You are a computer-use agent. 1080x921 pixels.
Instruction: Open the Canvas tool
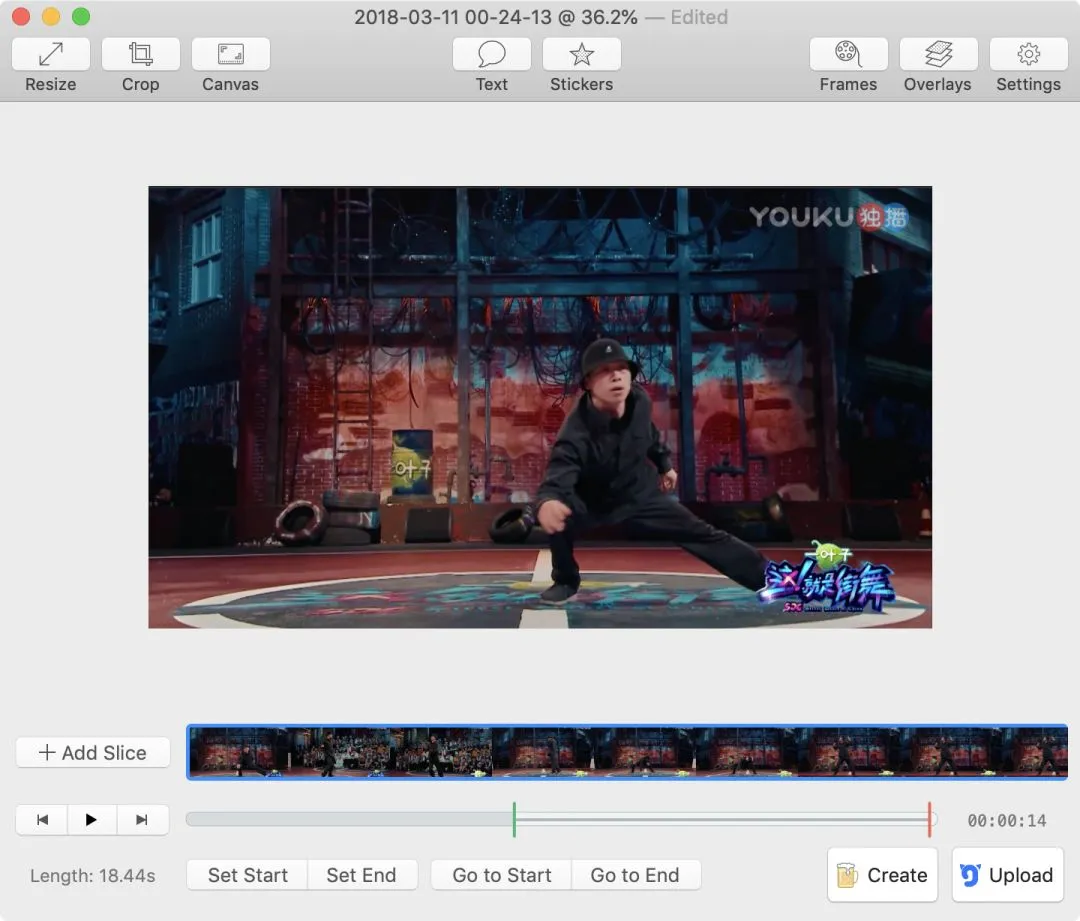click(x=231, y=54)
